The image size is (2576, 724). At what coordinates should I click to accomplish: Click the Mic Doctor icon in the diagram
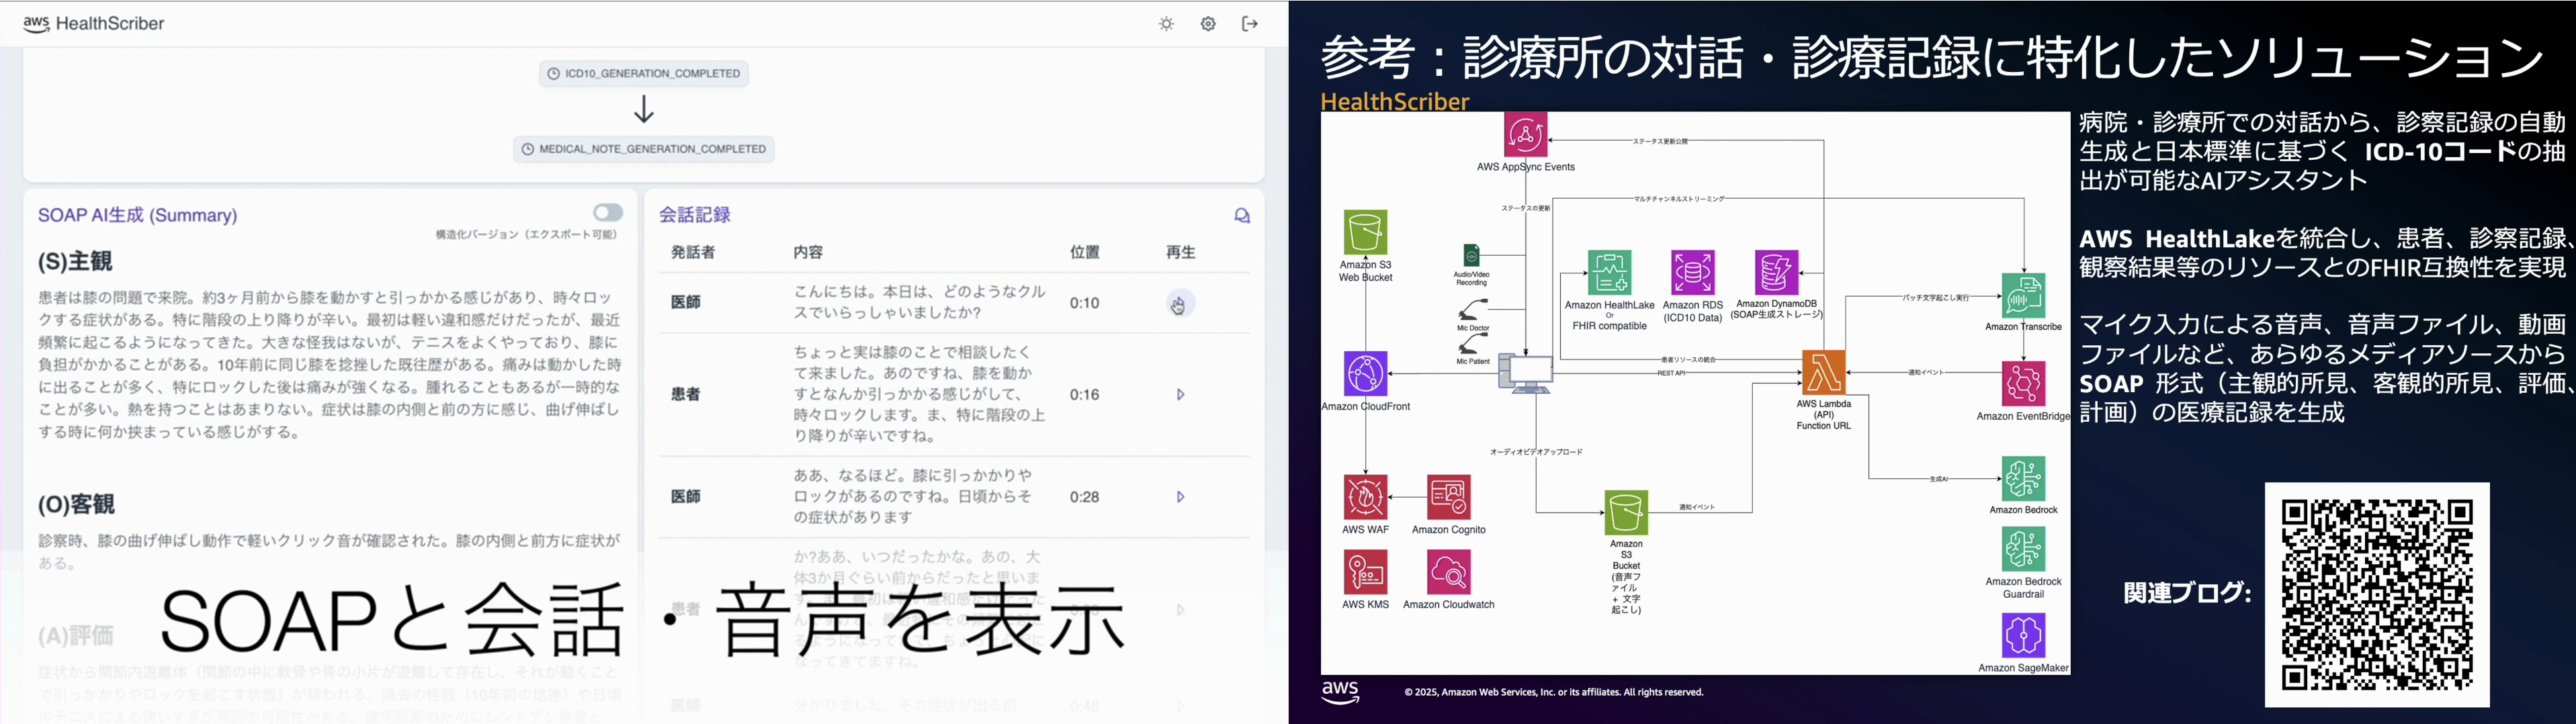[1473, 310]
